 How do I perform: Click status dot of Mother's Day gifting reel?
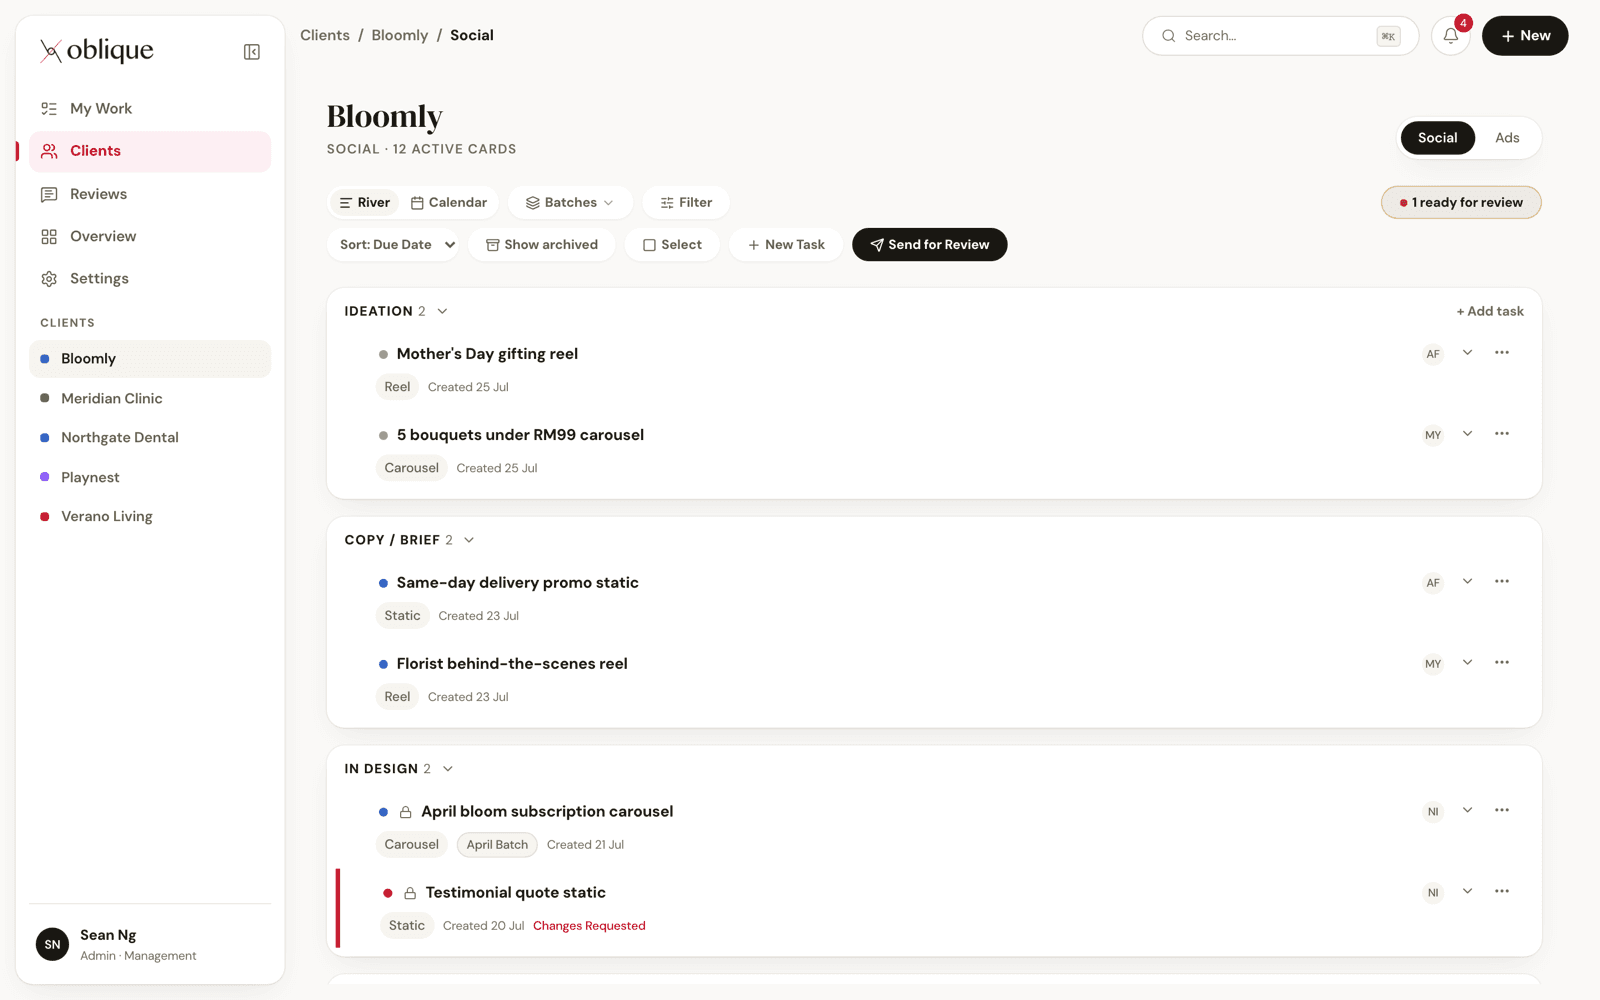pyautogui.click(x=383, y=354)
